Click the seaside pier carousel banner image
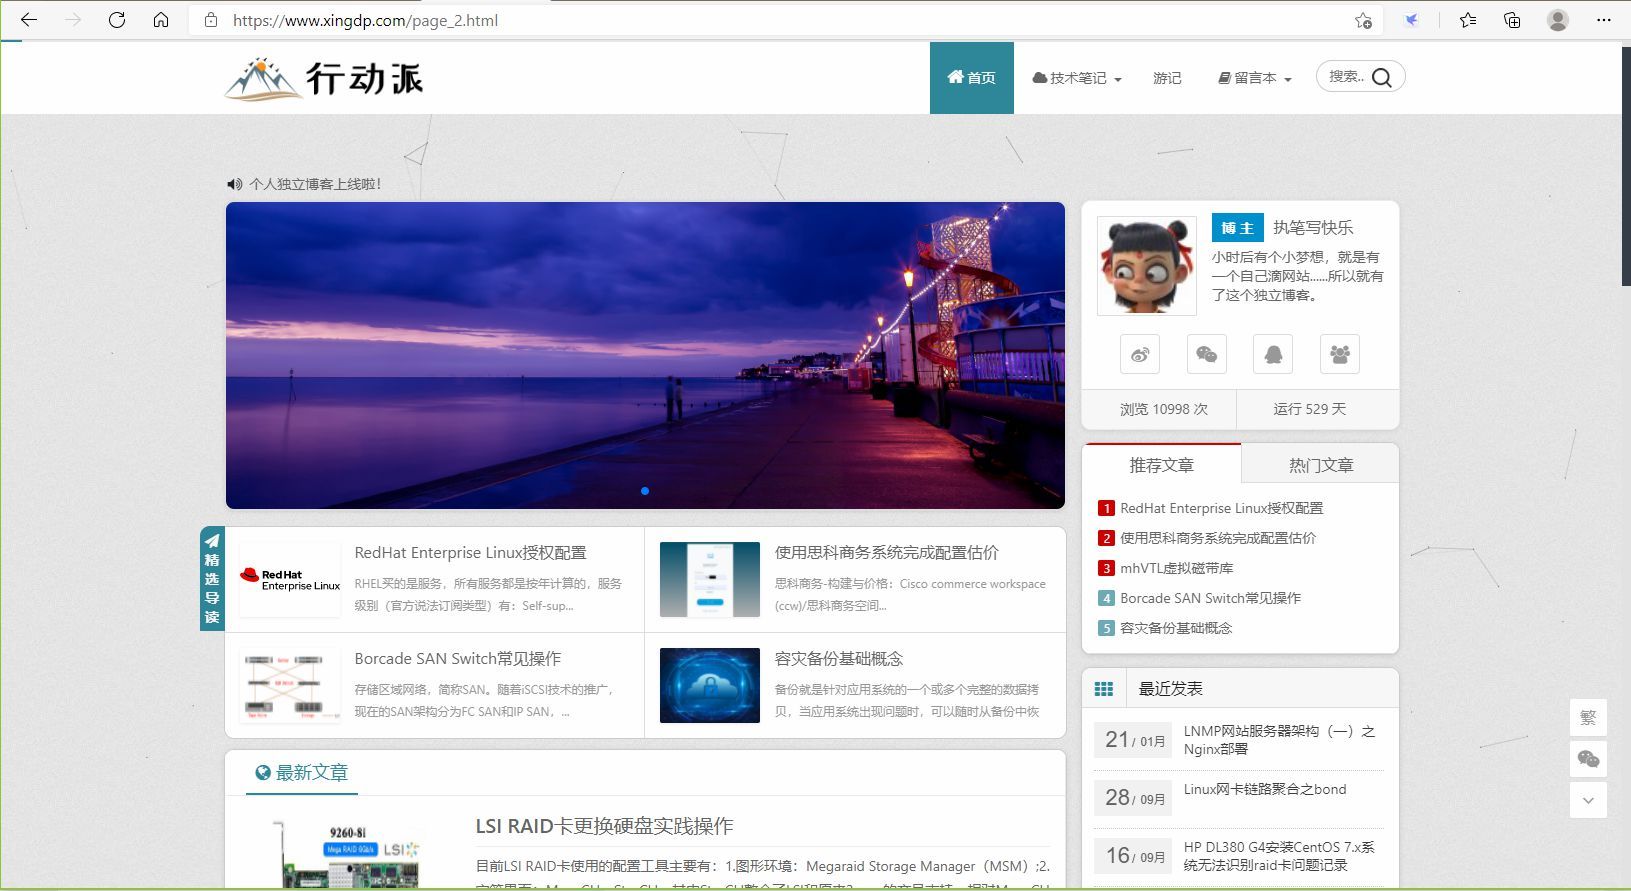The image size is (1631, 891). (645, 355)
